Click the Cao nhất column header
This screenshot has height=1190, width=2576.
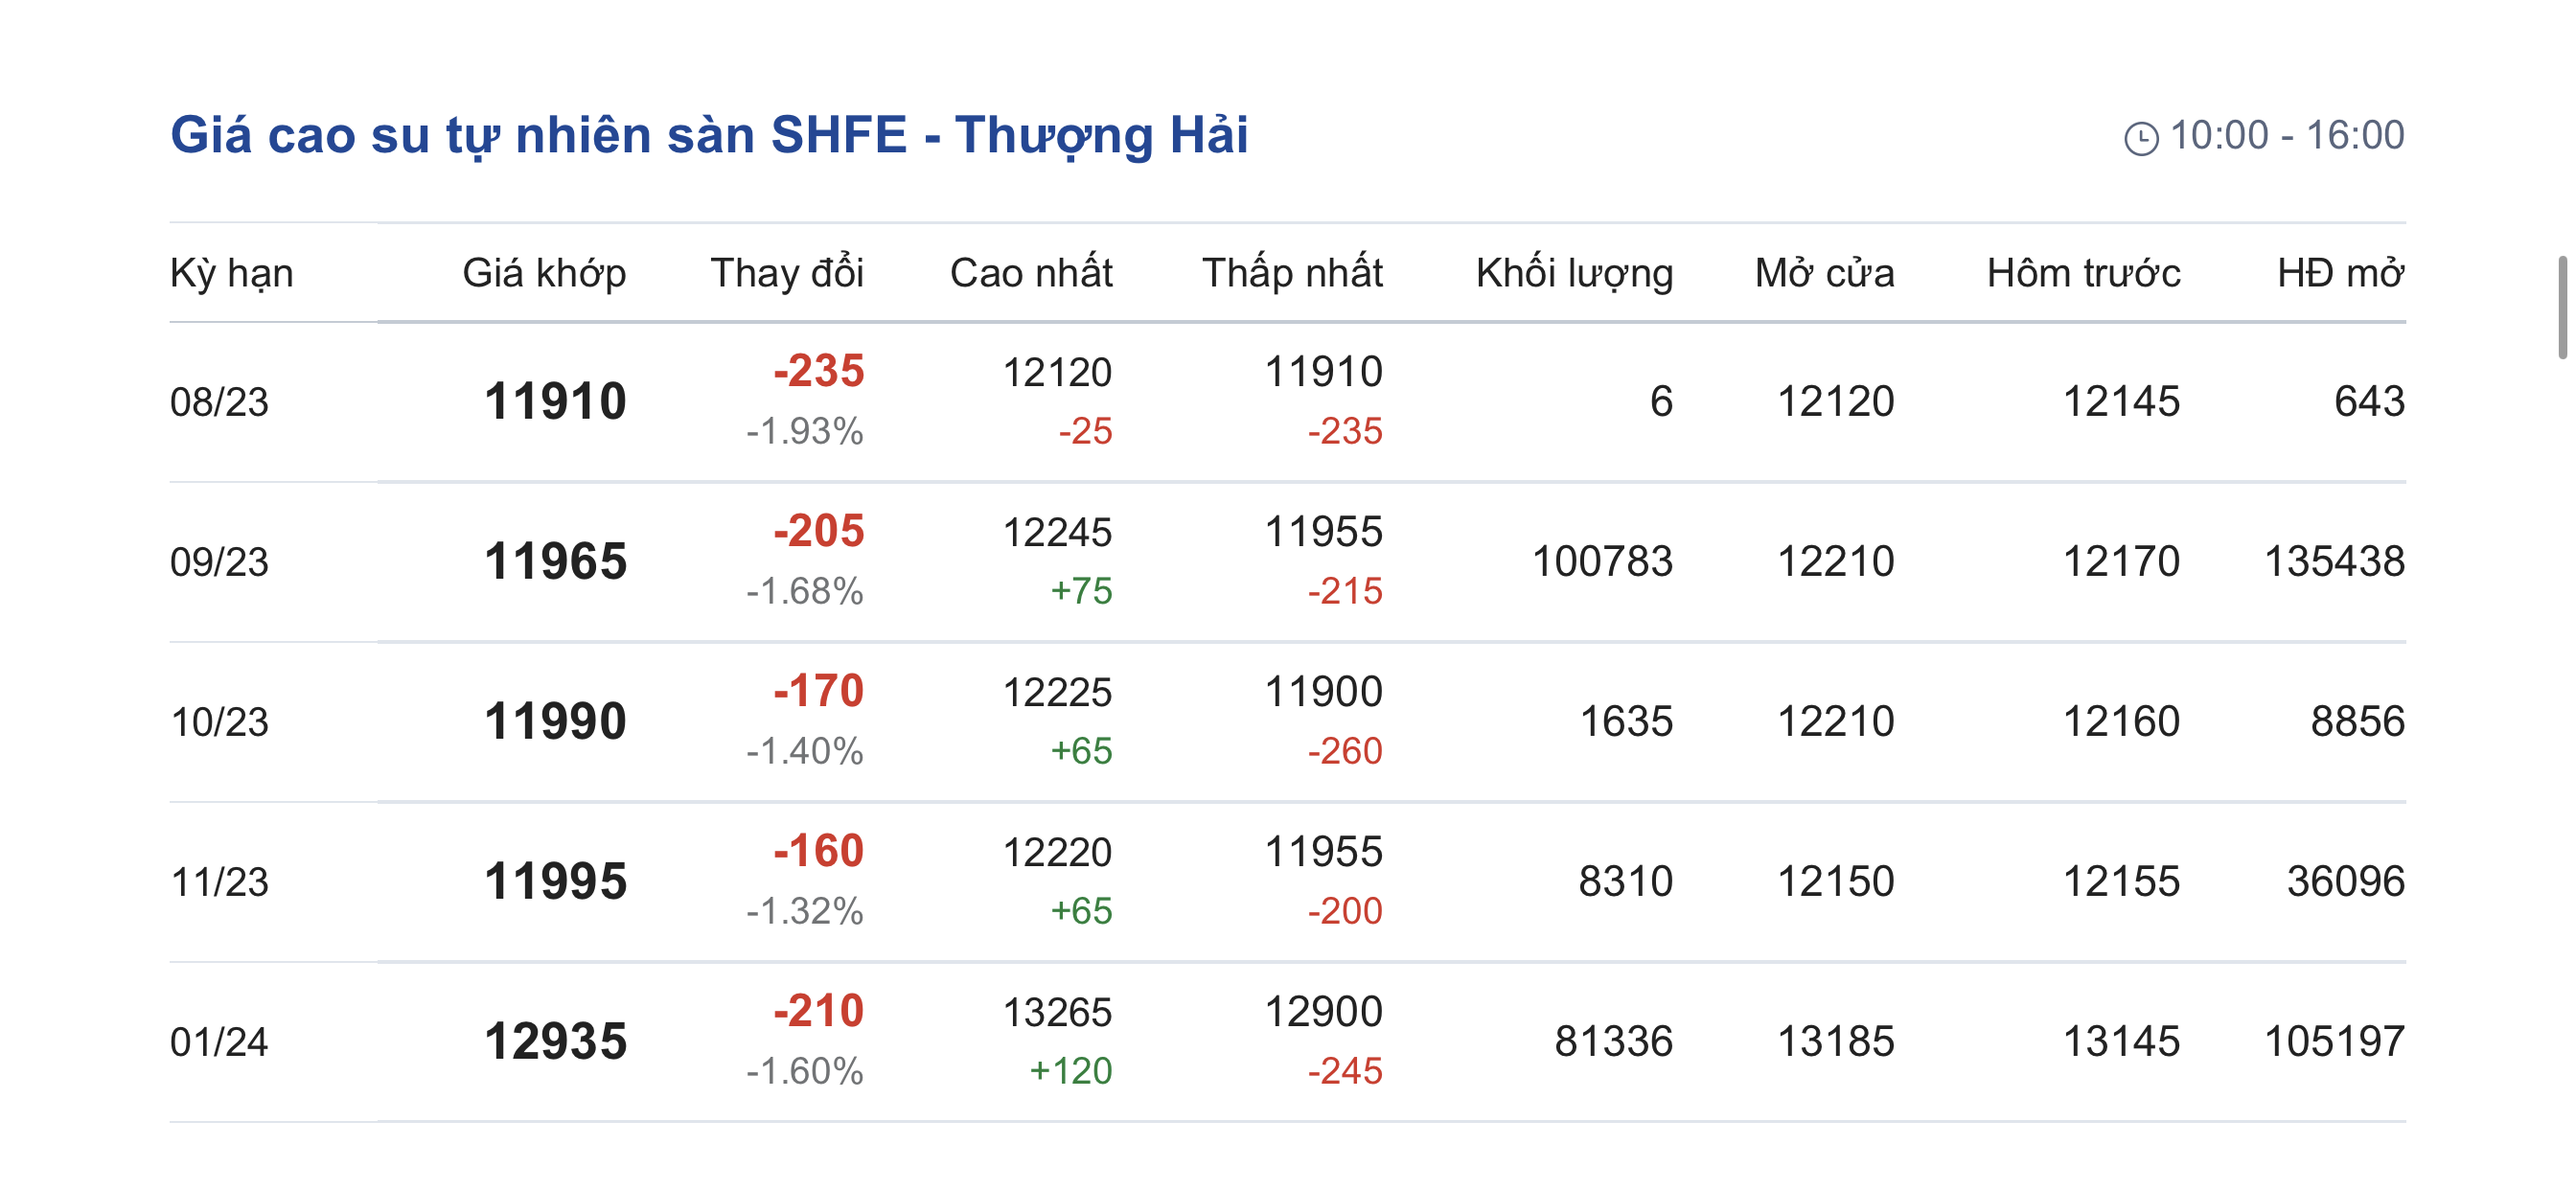(1031, 273)
